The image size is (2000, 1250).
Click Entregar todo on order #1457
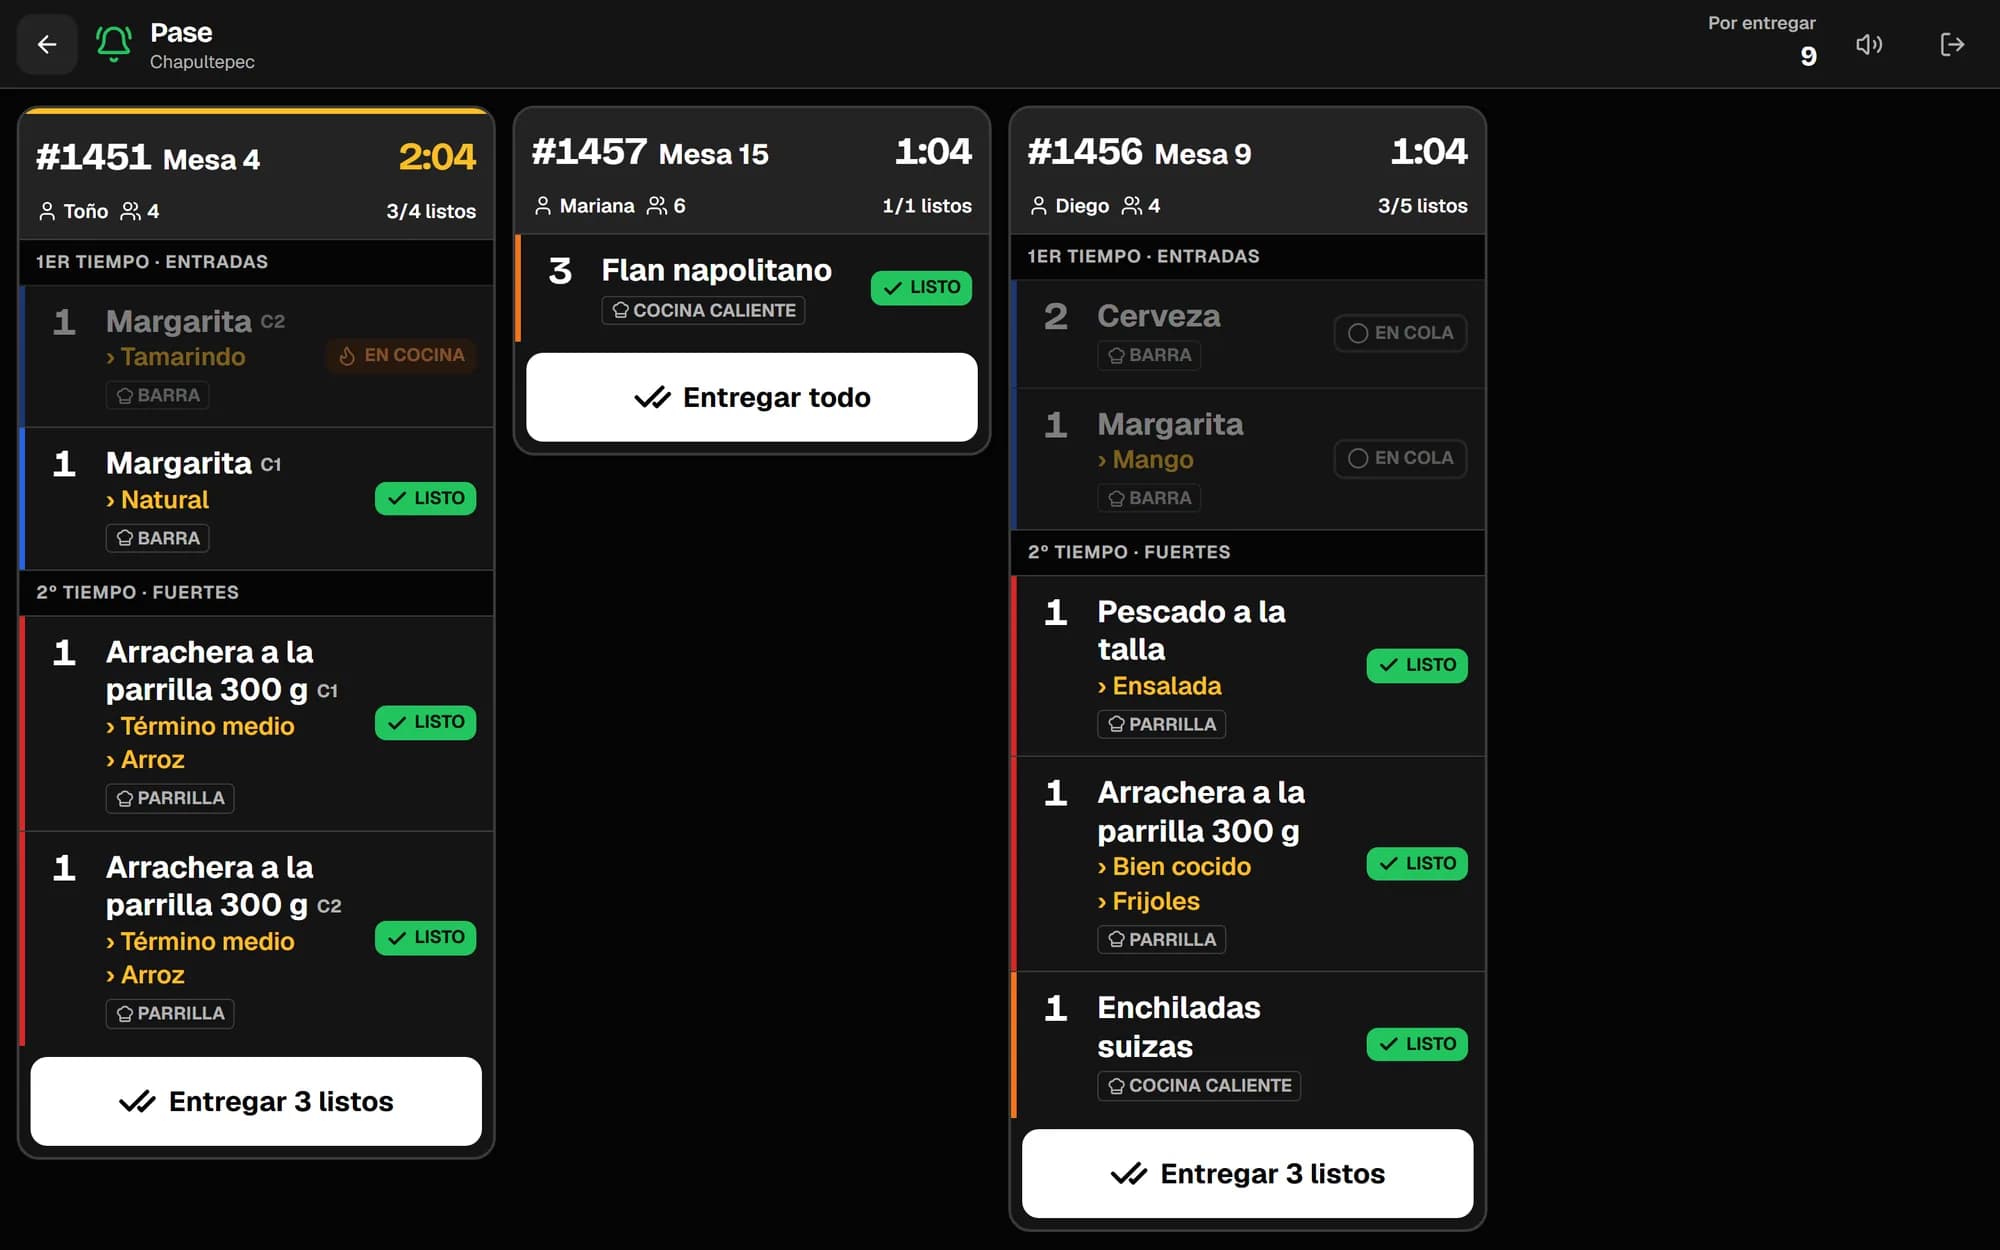tap(752, 397)
